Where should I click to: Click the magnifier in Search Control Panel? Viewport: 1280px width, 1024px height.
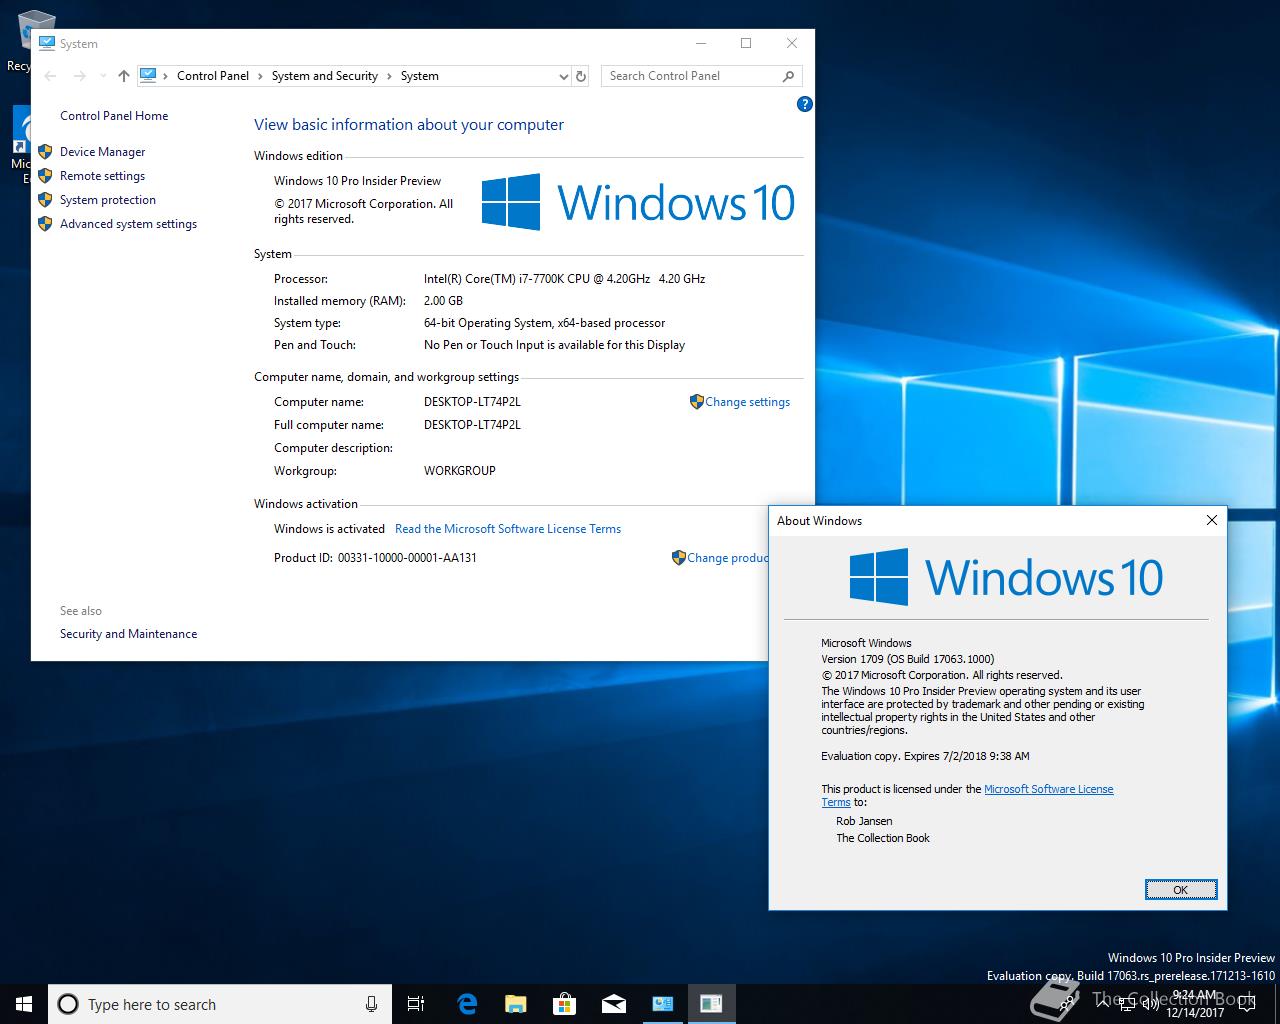pyautogui.click(x=788, y=76)
